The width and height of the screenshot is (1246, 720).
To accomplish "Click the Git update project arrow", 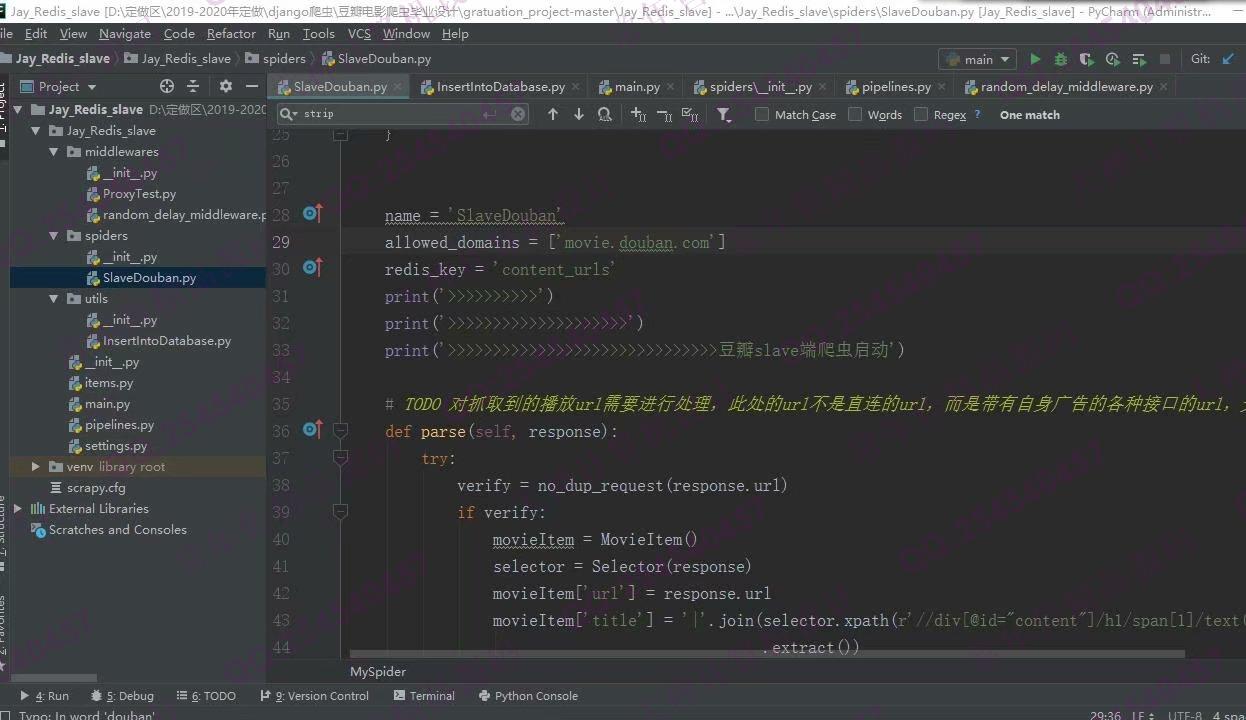I will click(1229, 59).
